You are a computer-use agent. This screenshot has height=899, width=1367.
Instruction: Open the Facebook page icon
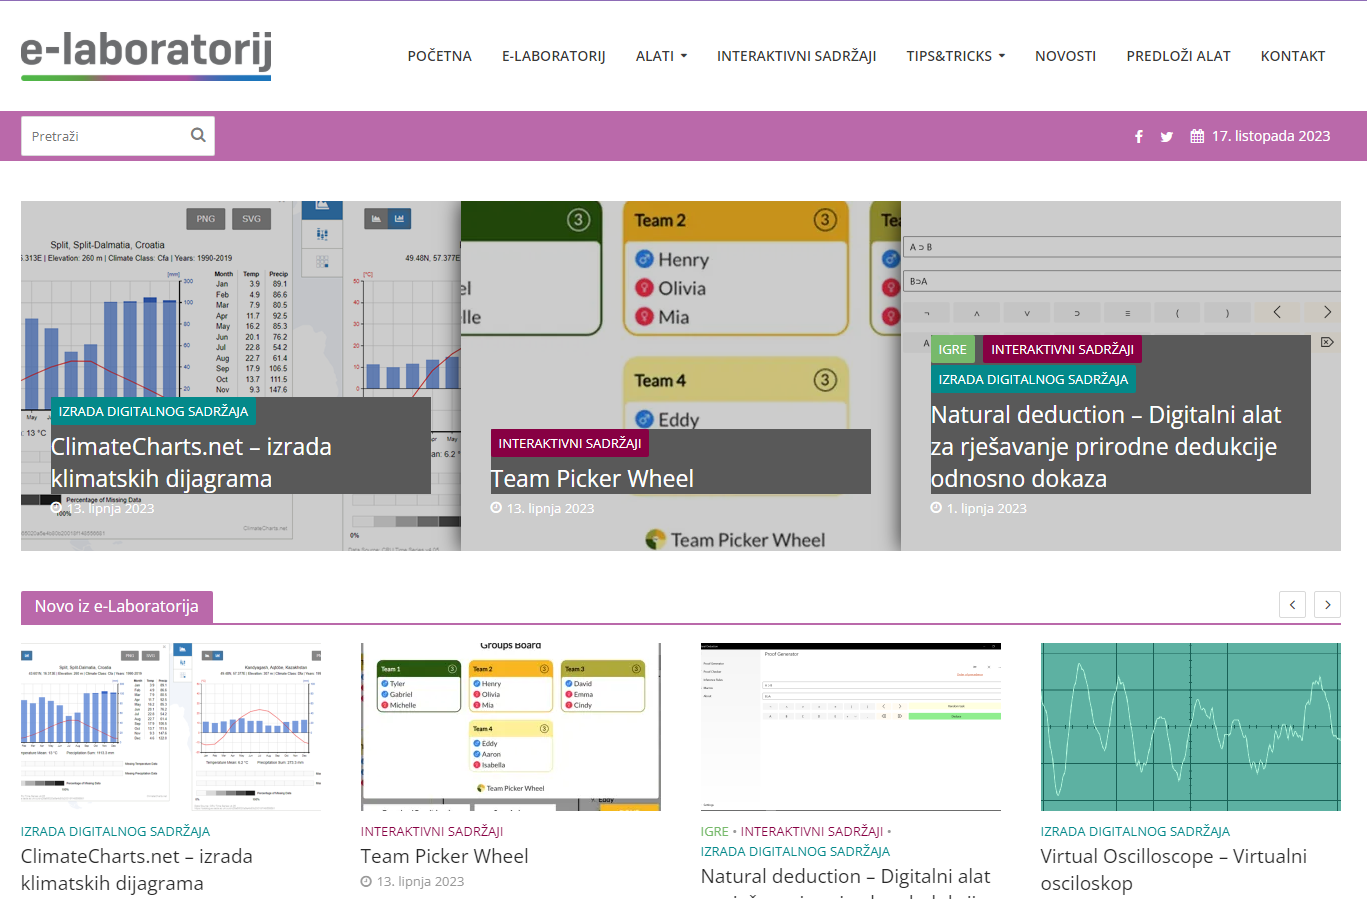pos(1138,137)
